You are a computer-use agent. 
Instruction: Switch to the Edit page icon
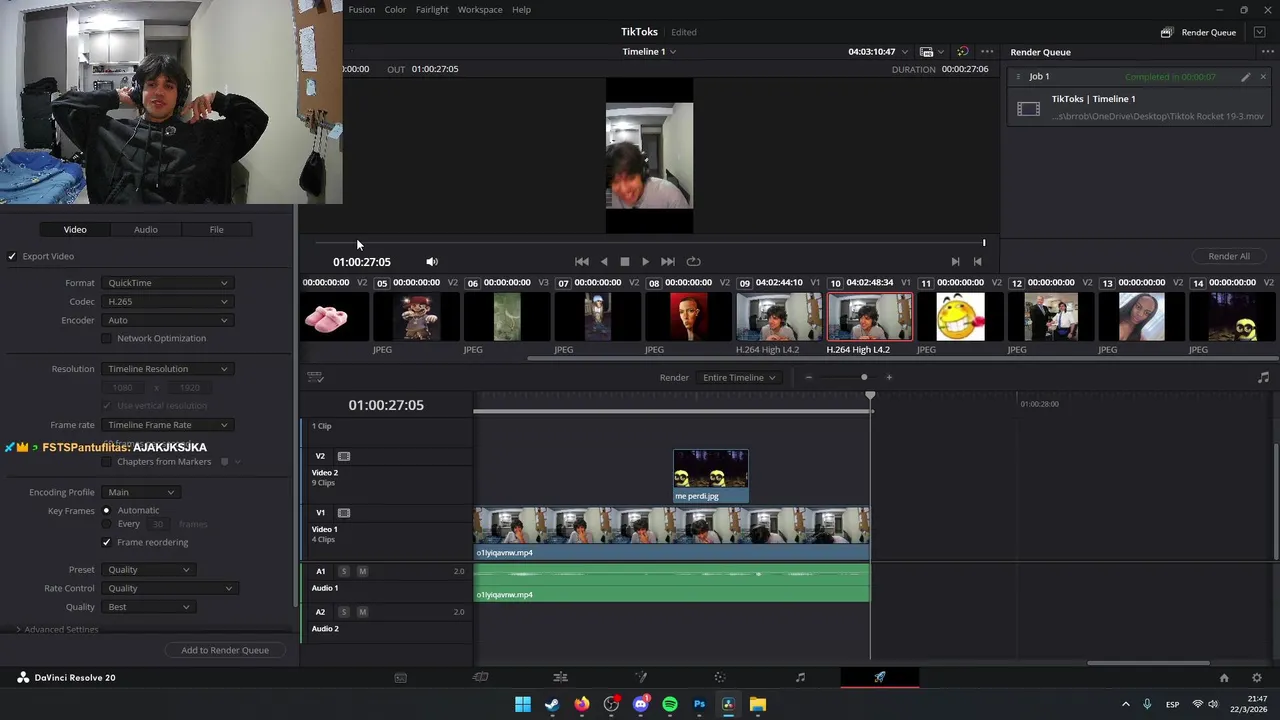coord(560,677)
